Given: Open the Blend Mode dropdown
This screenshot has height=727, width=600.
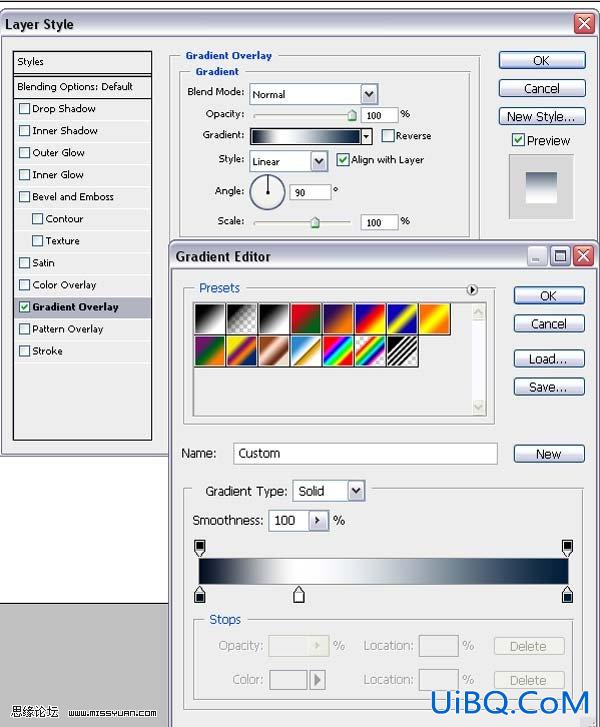Looking at the screenshot, I should (369, 94).
